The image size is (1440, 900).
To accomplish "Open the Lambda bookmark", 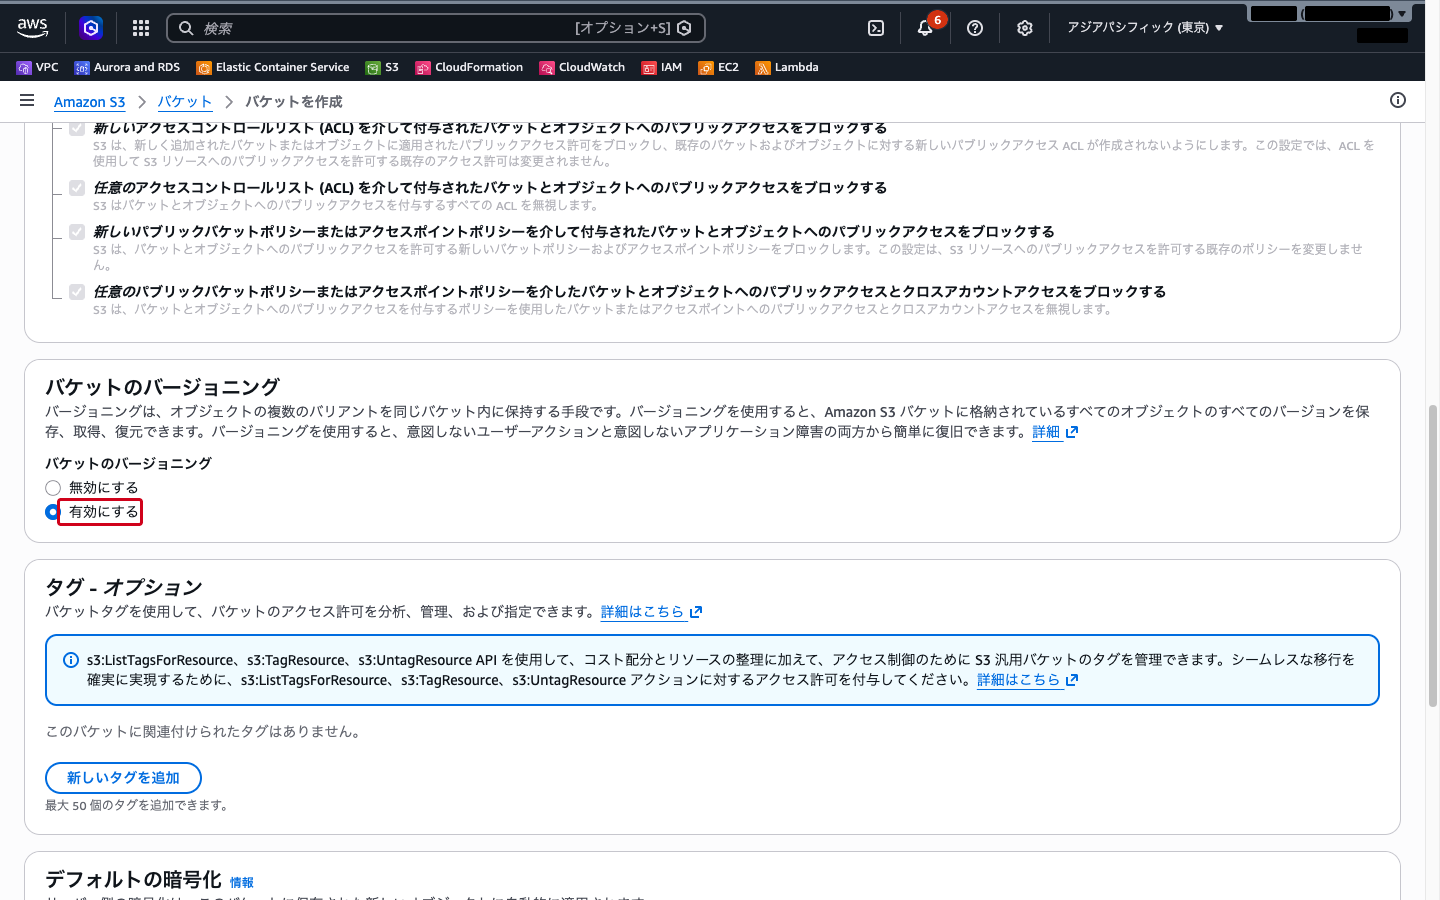I will pyautogui.click(x=787, y=67).
